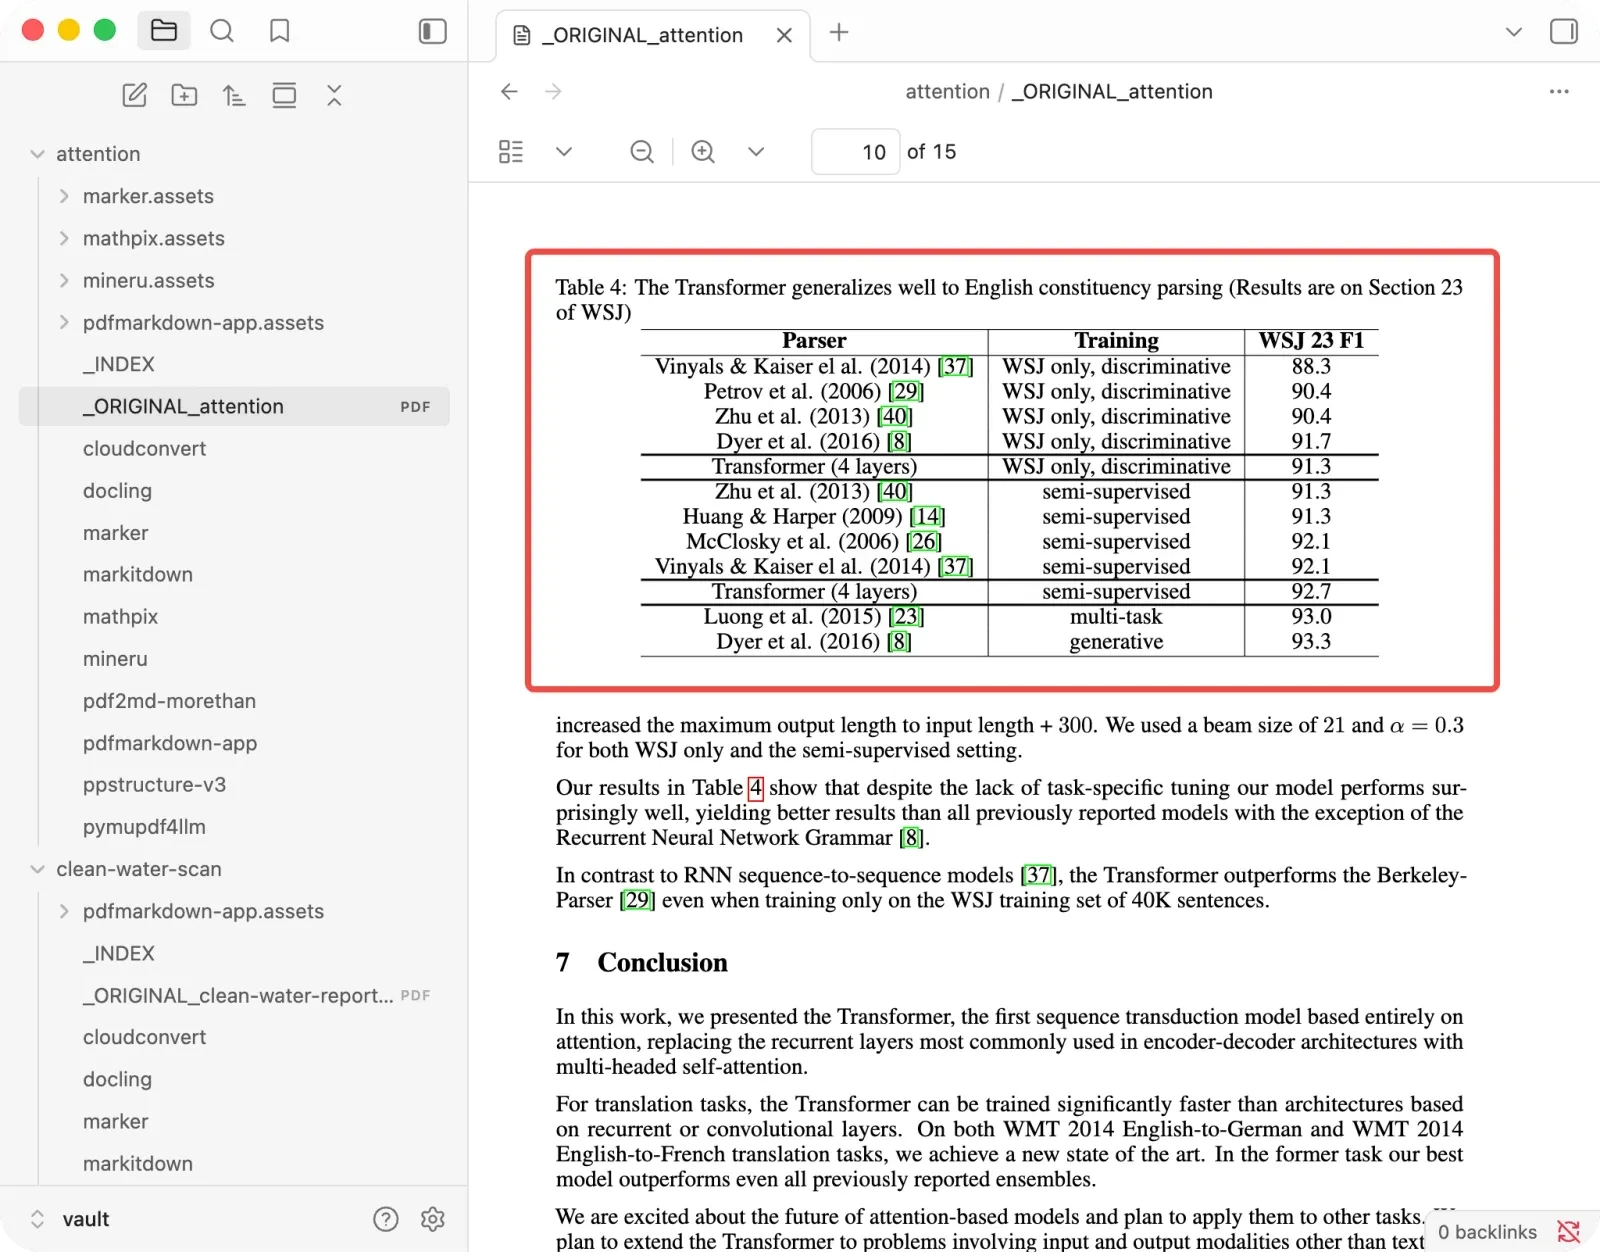Follow citation [14] in Huang & Harper row
Screen dimensions: 1600x1252
point(927,516)
